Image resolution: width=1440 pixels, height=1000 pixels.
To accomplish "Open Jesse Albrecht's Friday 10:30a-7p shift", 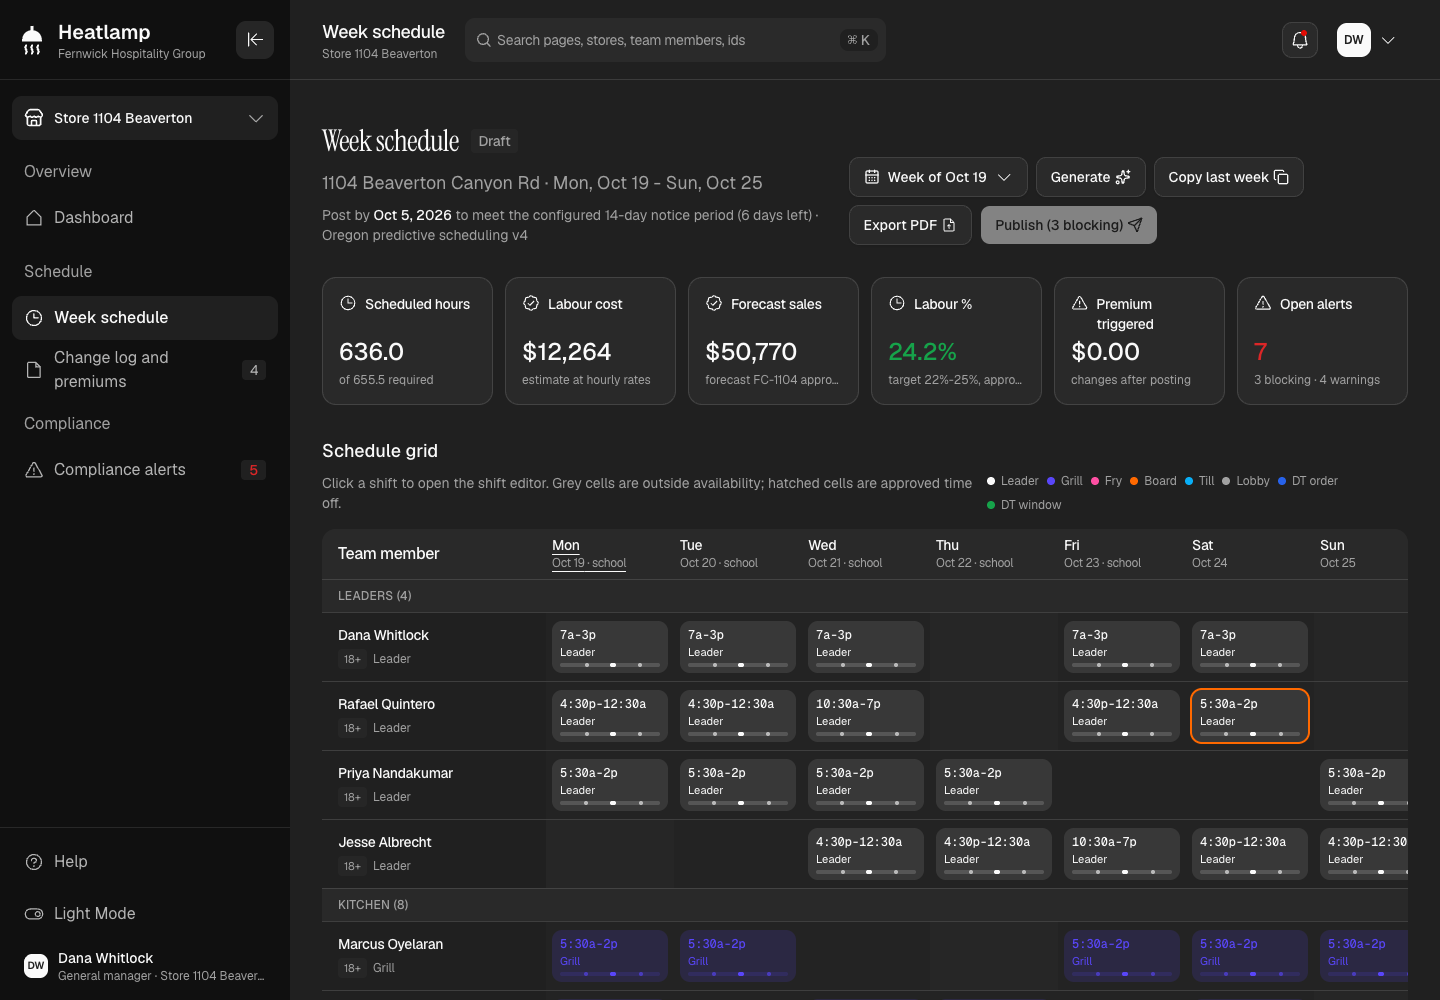I will [1122, 854].
